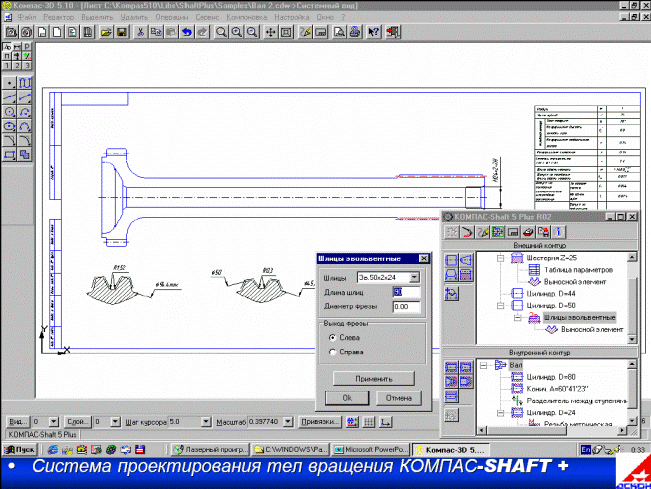Add outer cone step in Shaft panel
This screenshot has height=489, width=651.
coord(466,260)
